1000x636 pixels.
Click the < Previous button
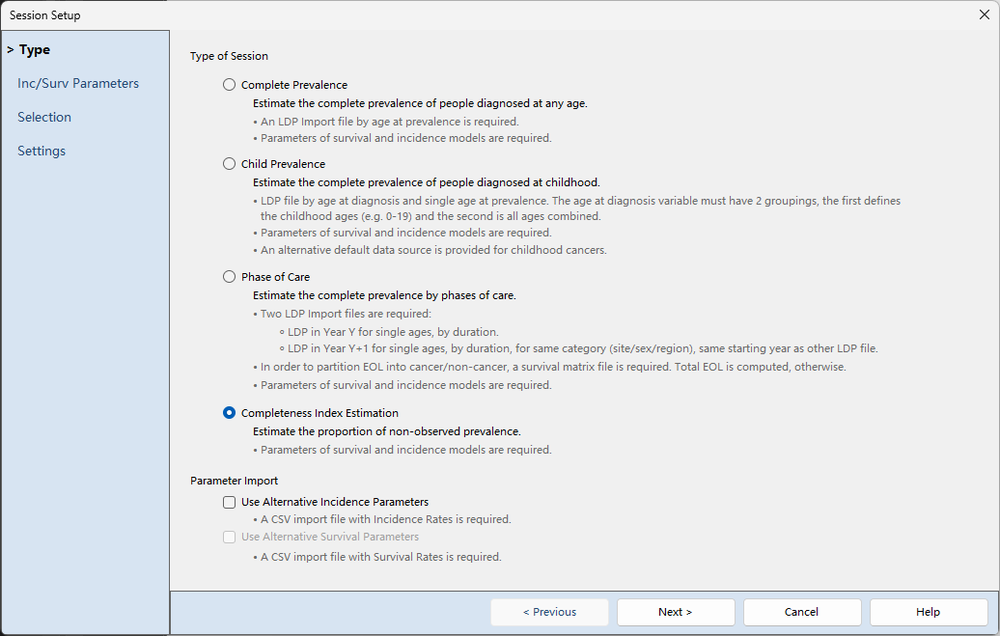549,612
